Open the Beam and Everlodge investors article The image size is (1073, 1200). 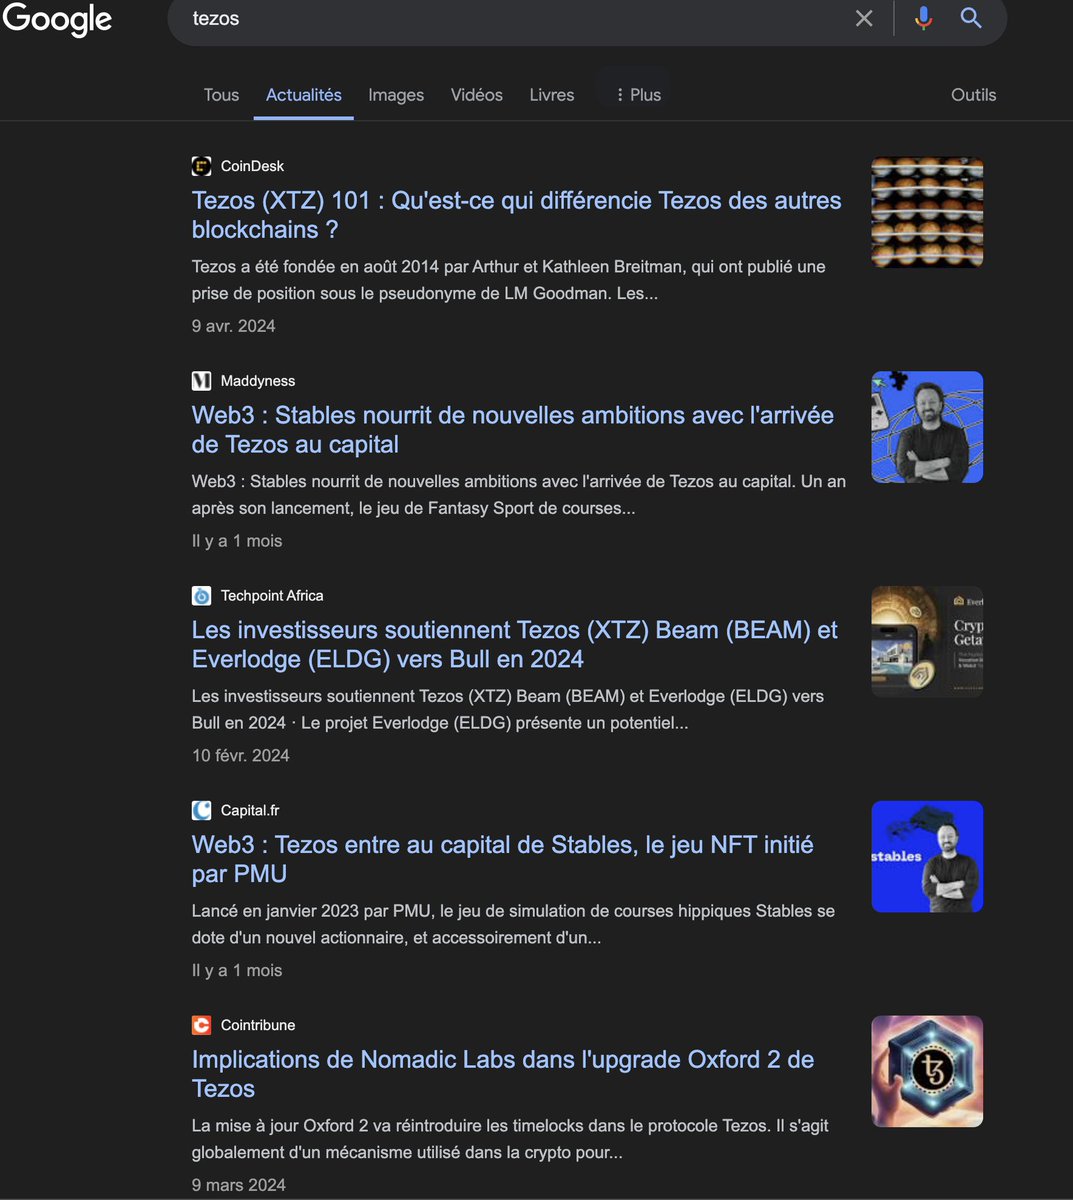(514, 645)
